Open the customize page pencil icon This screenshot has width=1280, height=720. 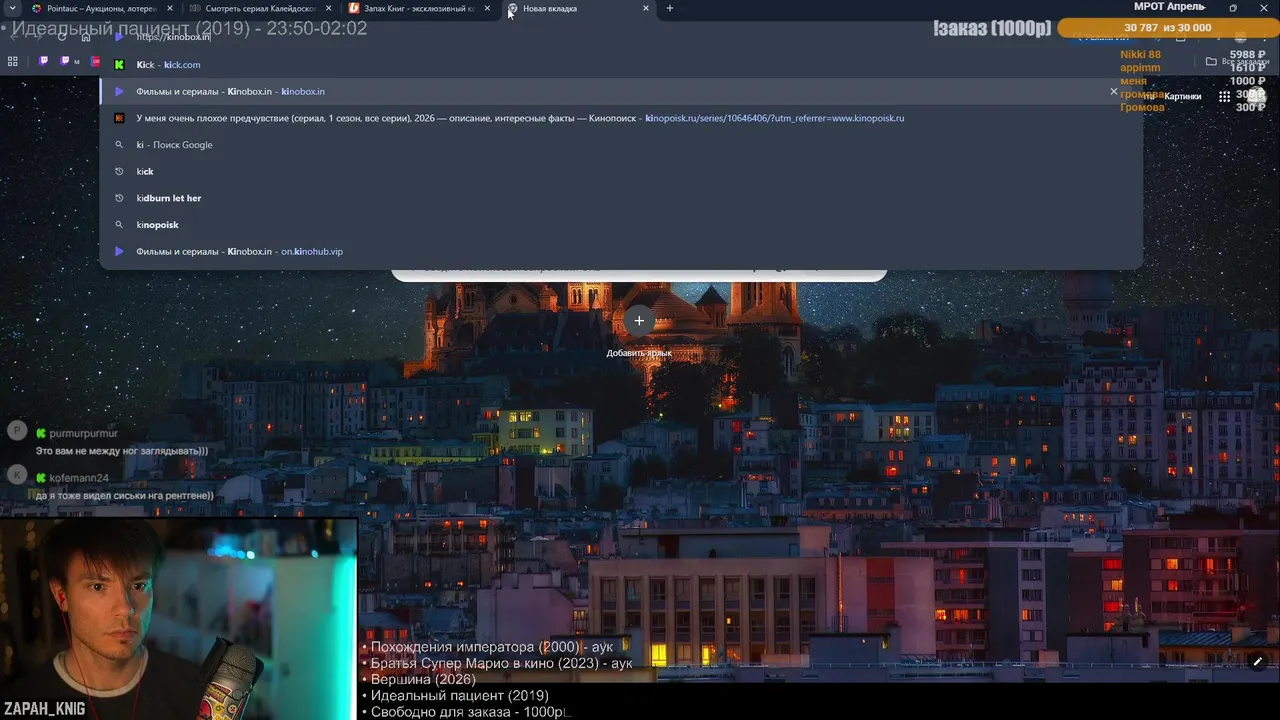click(1258, 661)
